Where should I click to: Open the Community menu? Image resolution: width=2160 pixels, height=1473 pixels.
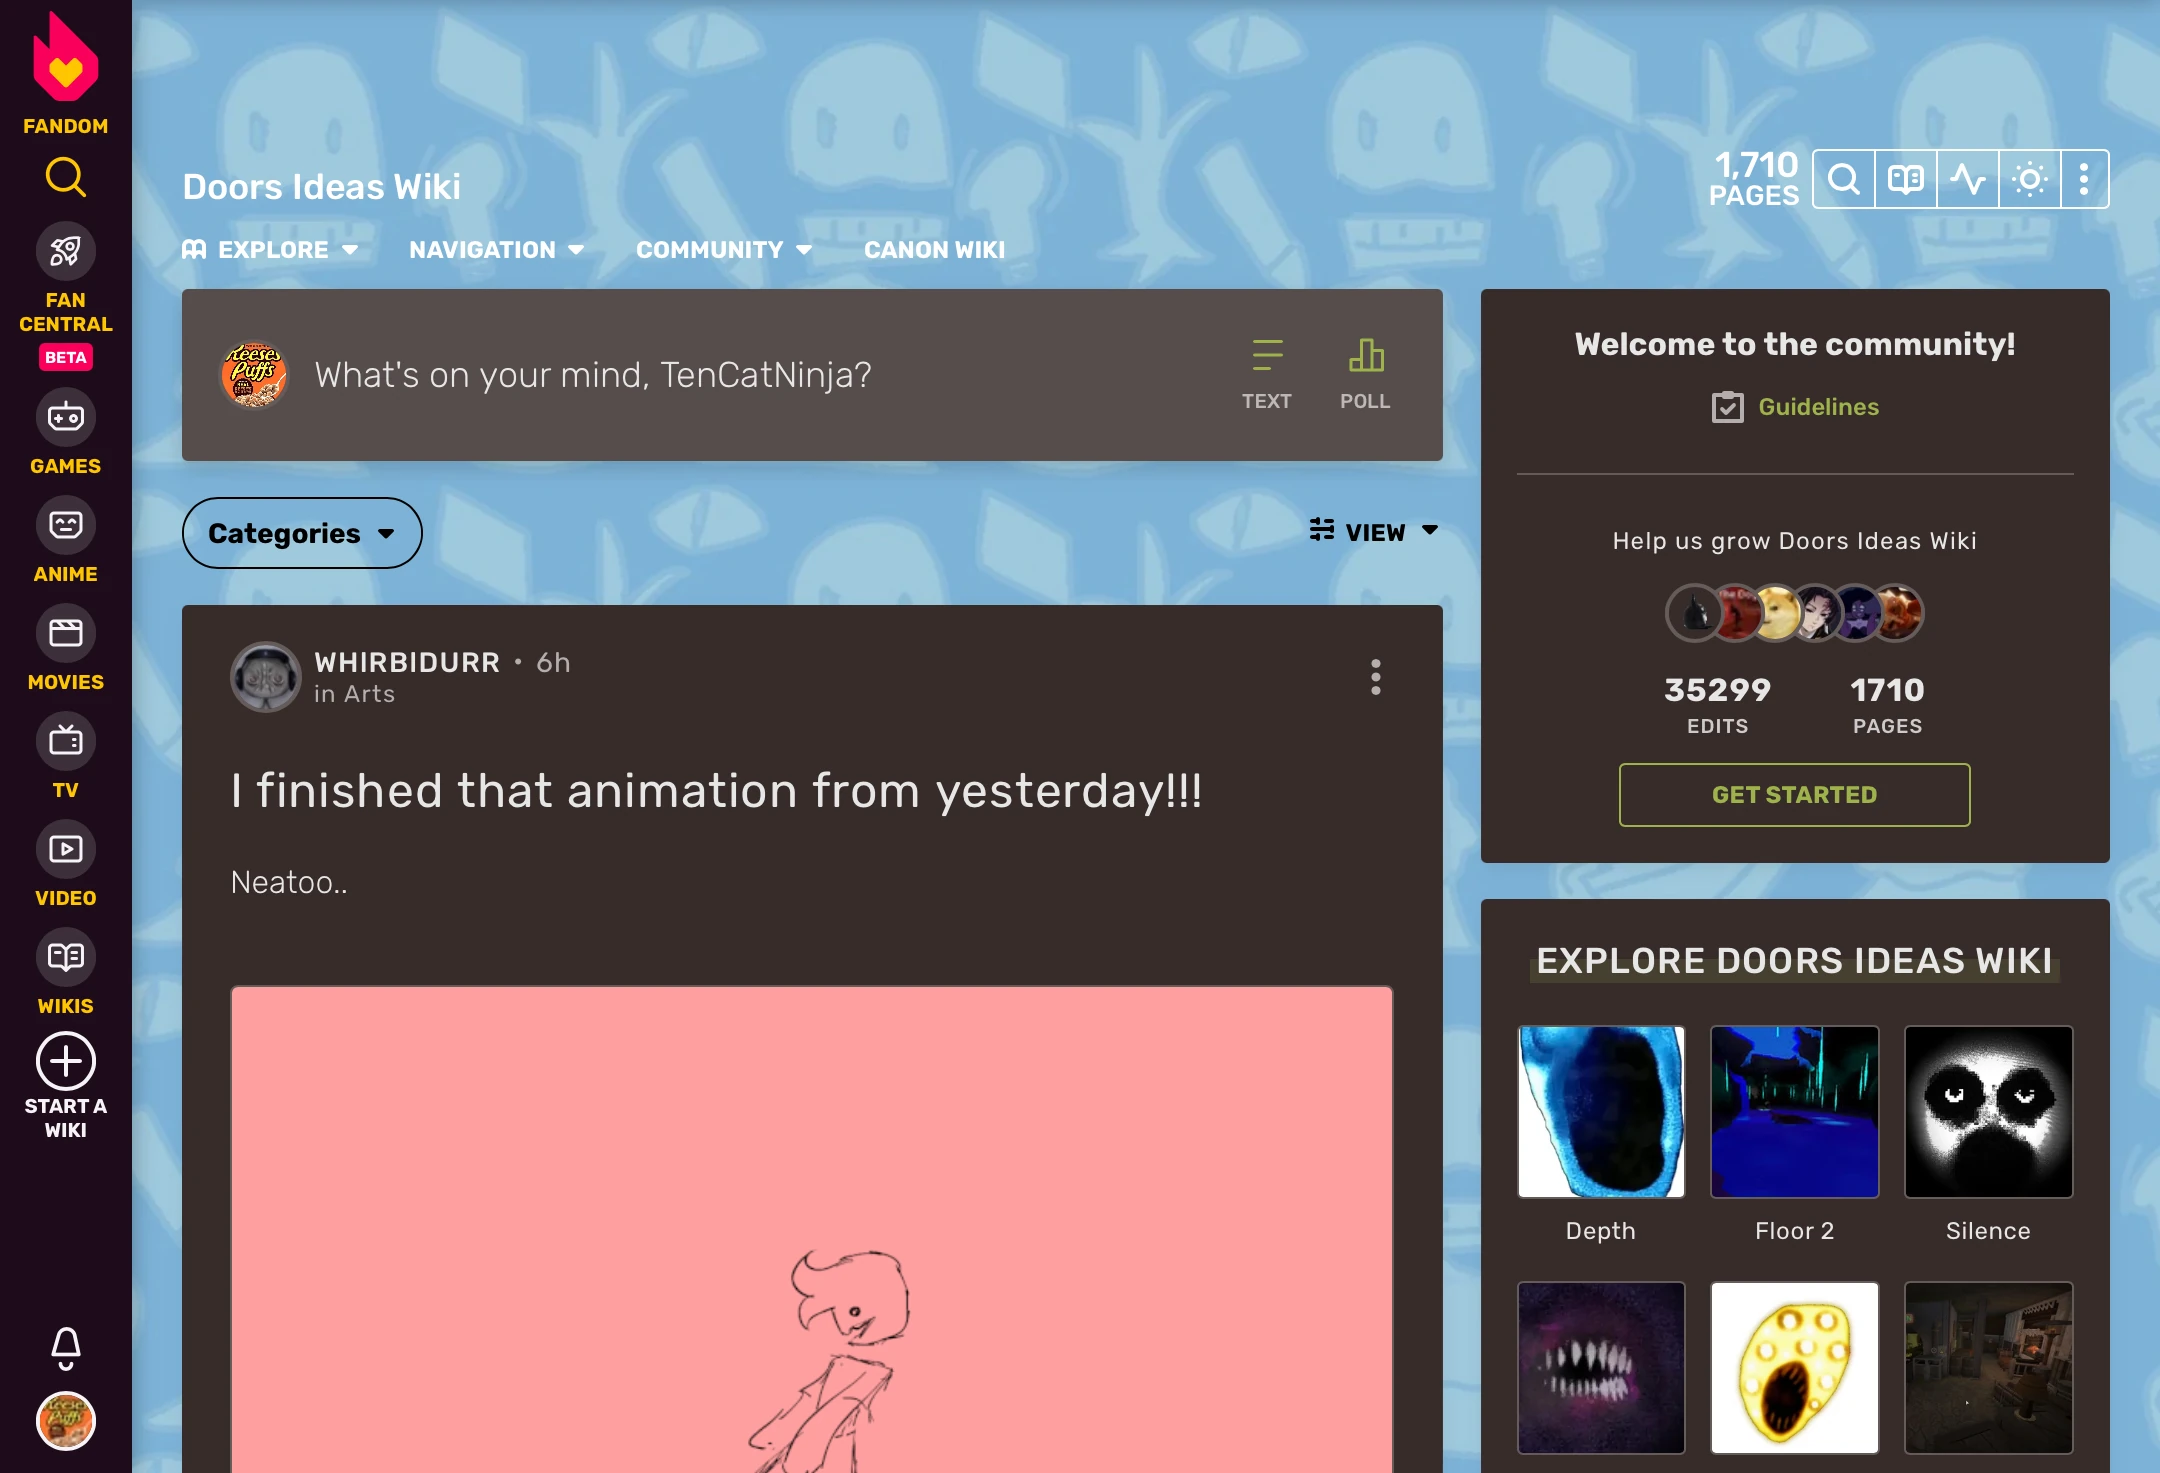(x=723, y=250)
